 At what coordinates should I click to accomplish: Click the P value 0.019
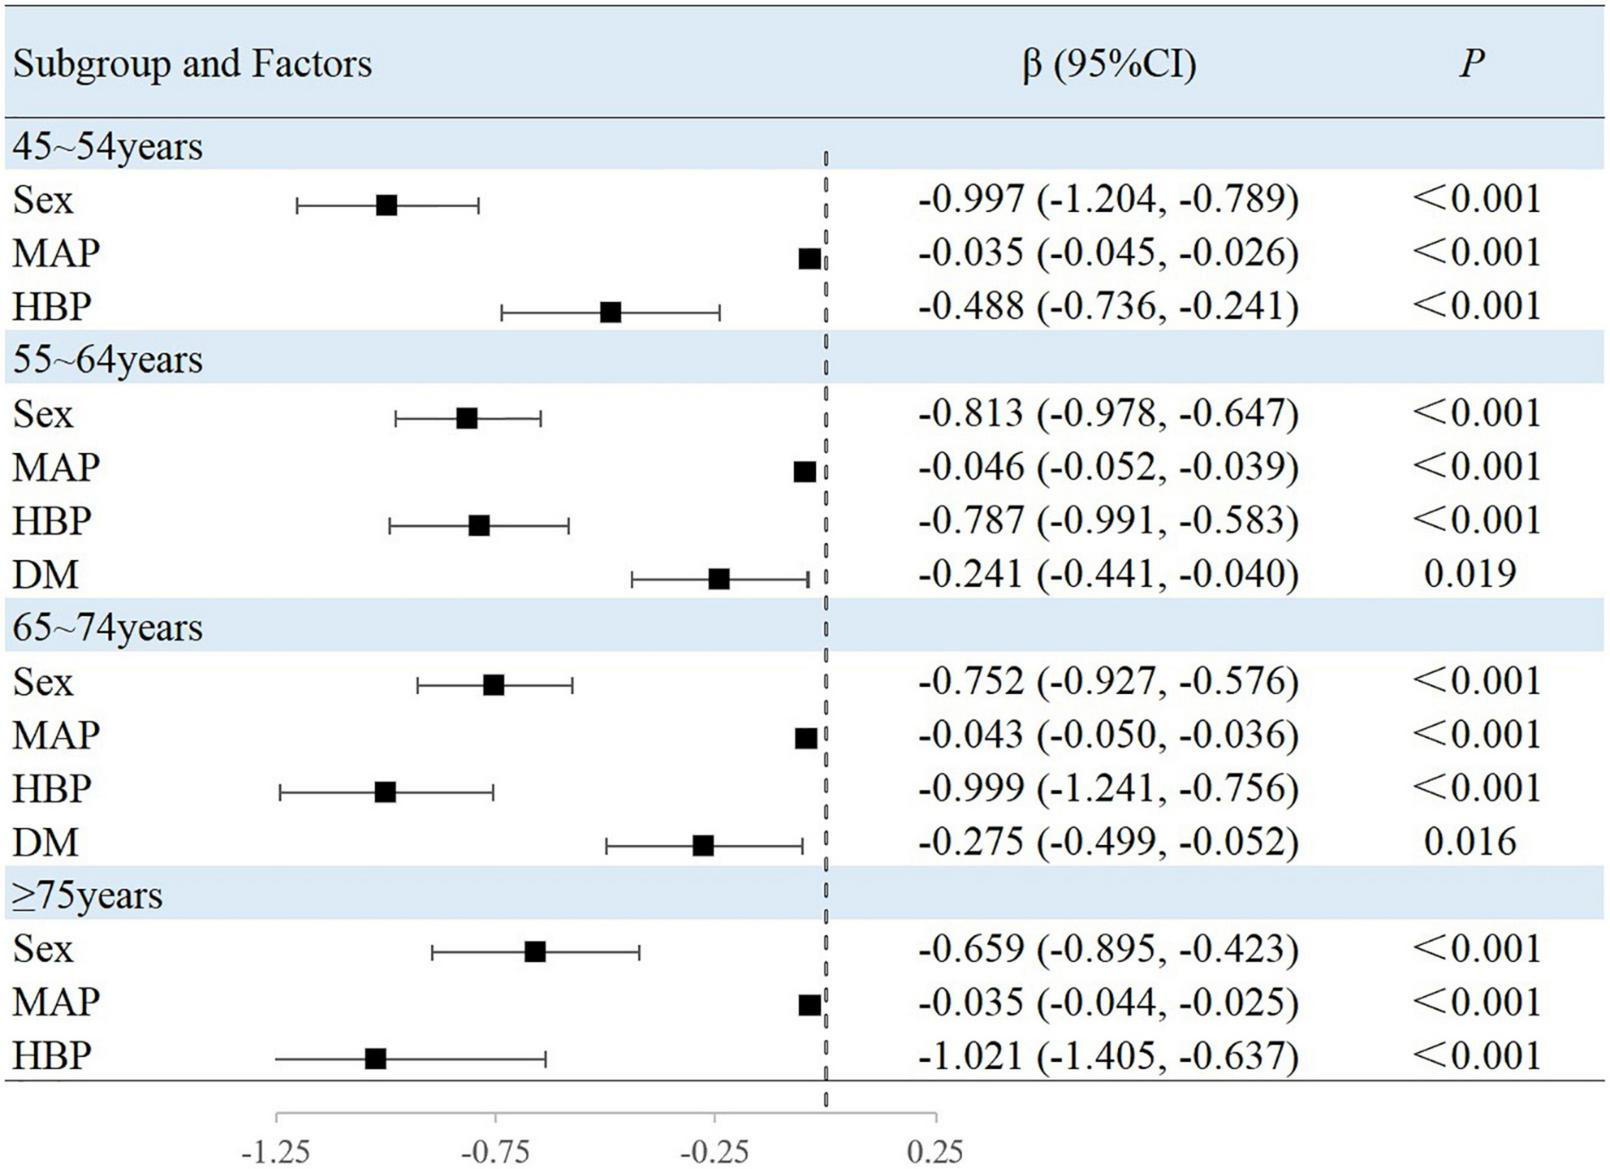click(1470, 574)
